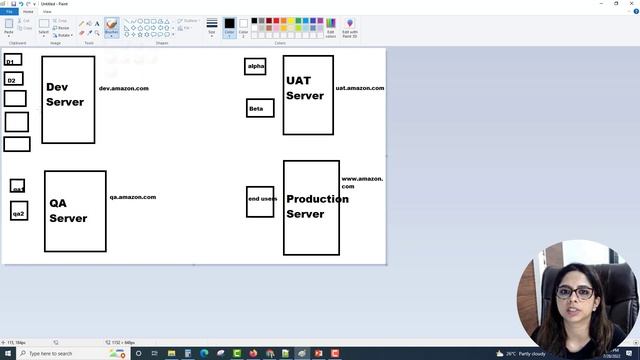Image resolution: width=640 pixels, height=360 pixels.
Task: Select the Color picker eyedropper tool
Action: click(89, 33)
